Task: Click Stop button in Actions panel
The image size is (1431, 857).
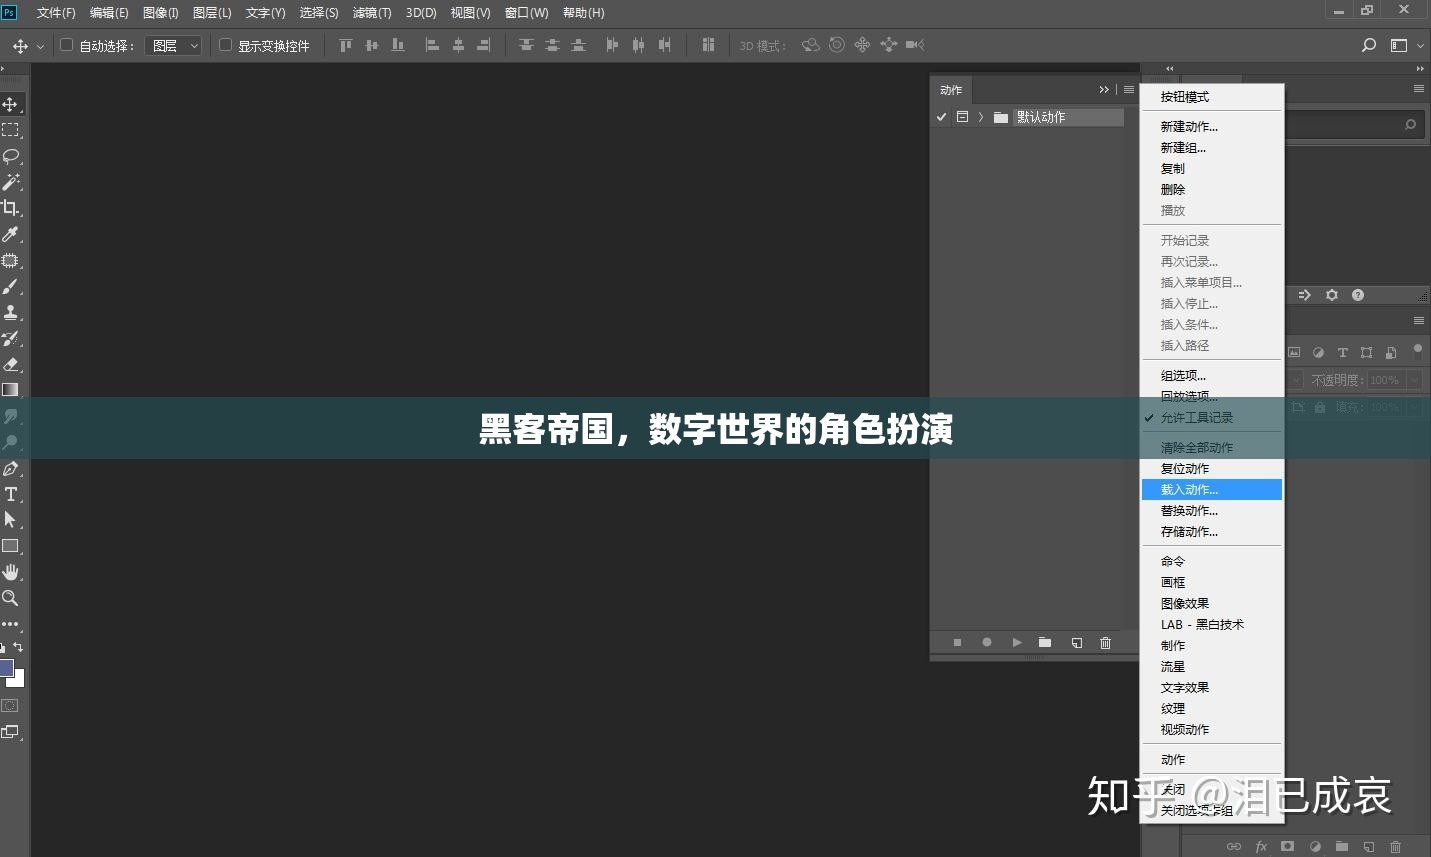Action: (957, 643)
